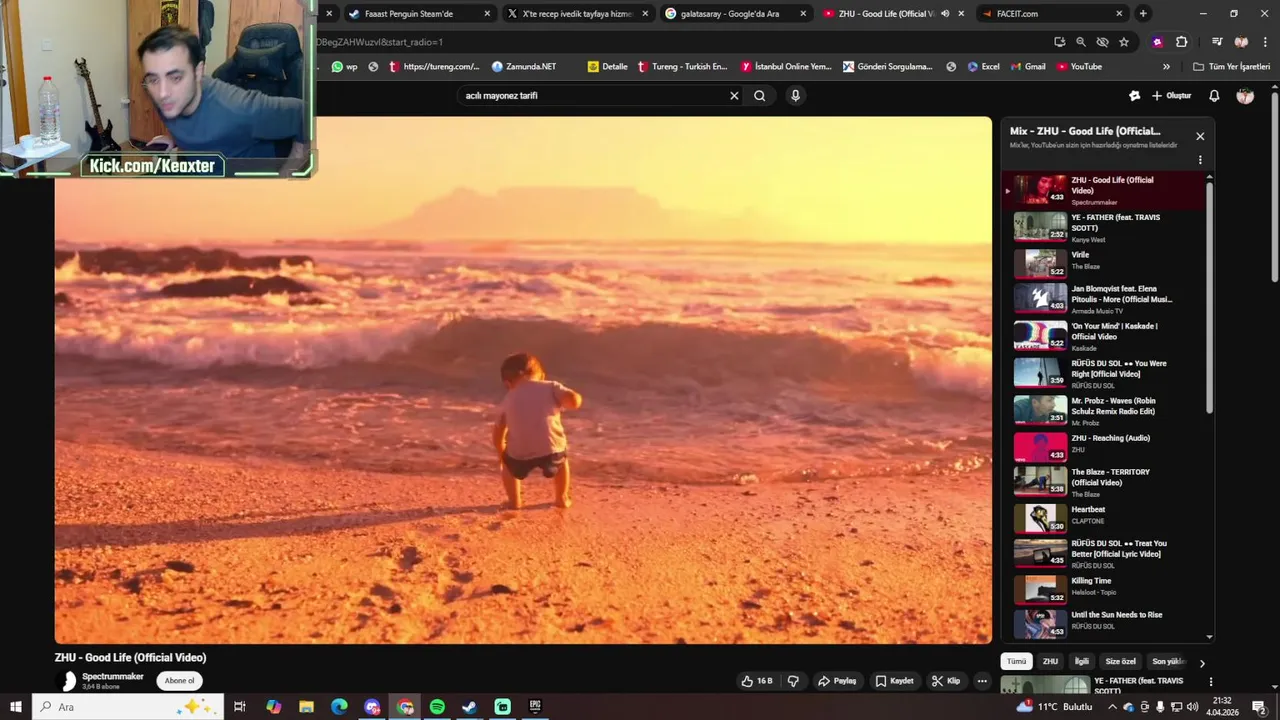
Task: Play Killing Time in the mix
Action: pos(1105,590)
